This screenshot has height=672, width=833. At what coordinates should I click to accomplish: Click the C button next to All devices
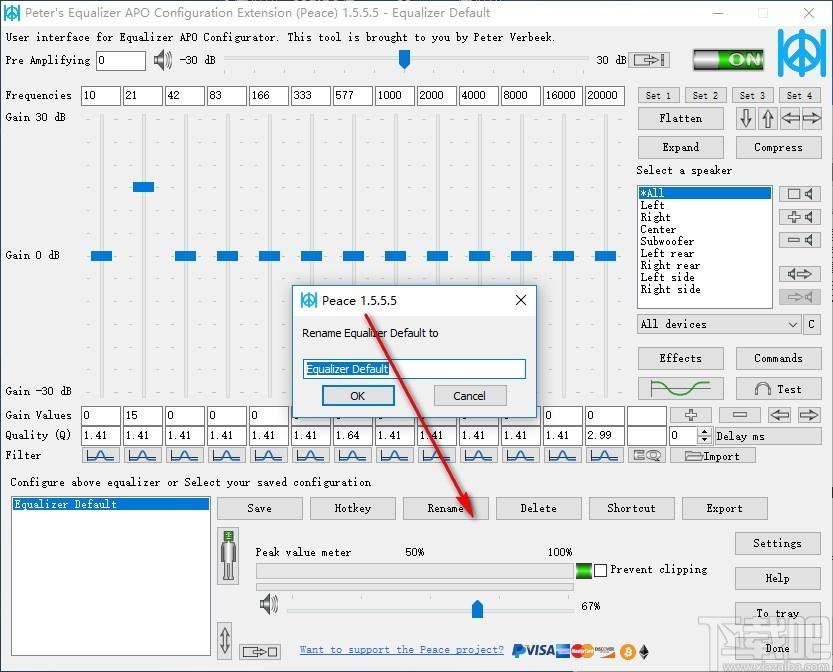click(811, 324)
